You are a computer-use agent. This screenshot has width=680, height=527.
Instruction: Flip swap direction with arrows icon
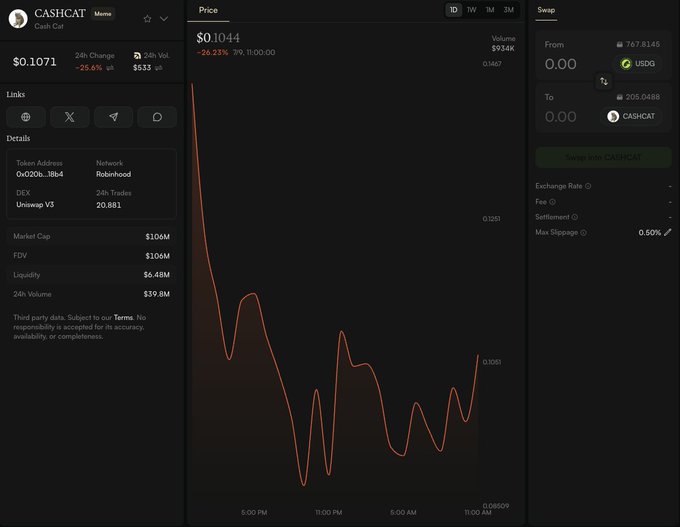click(604, 81)
